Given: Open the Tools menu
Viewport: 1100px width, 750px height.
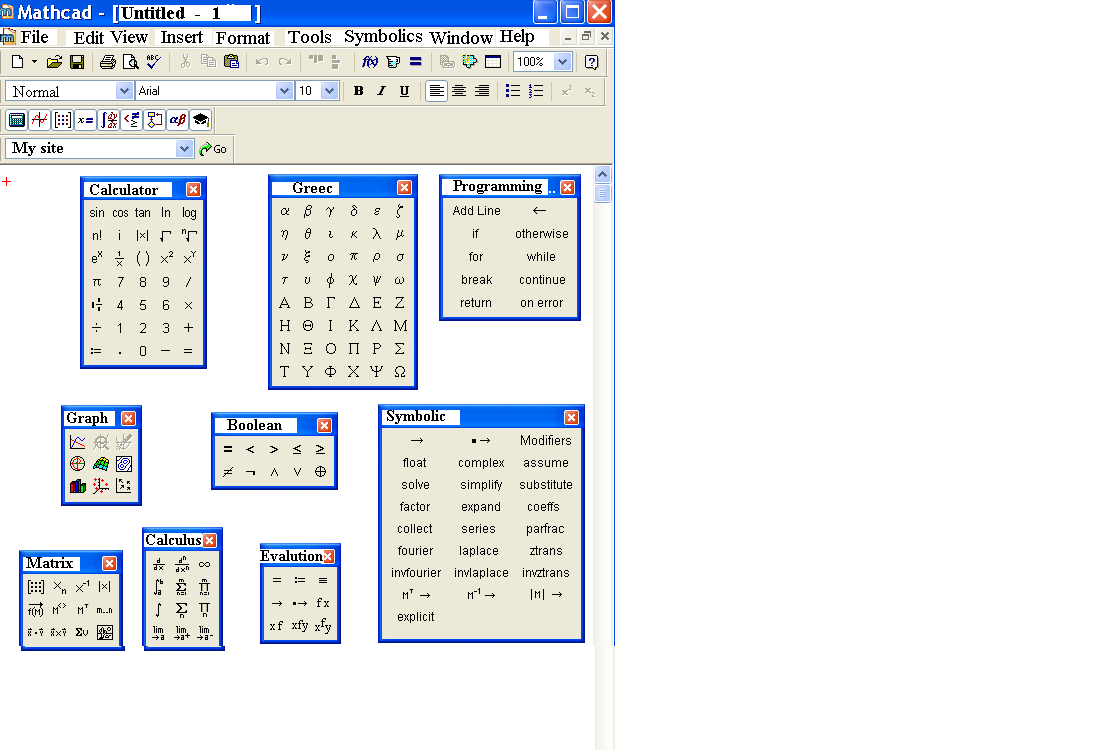Looking at the screenshot, I should [309, 37].
